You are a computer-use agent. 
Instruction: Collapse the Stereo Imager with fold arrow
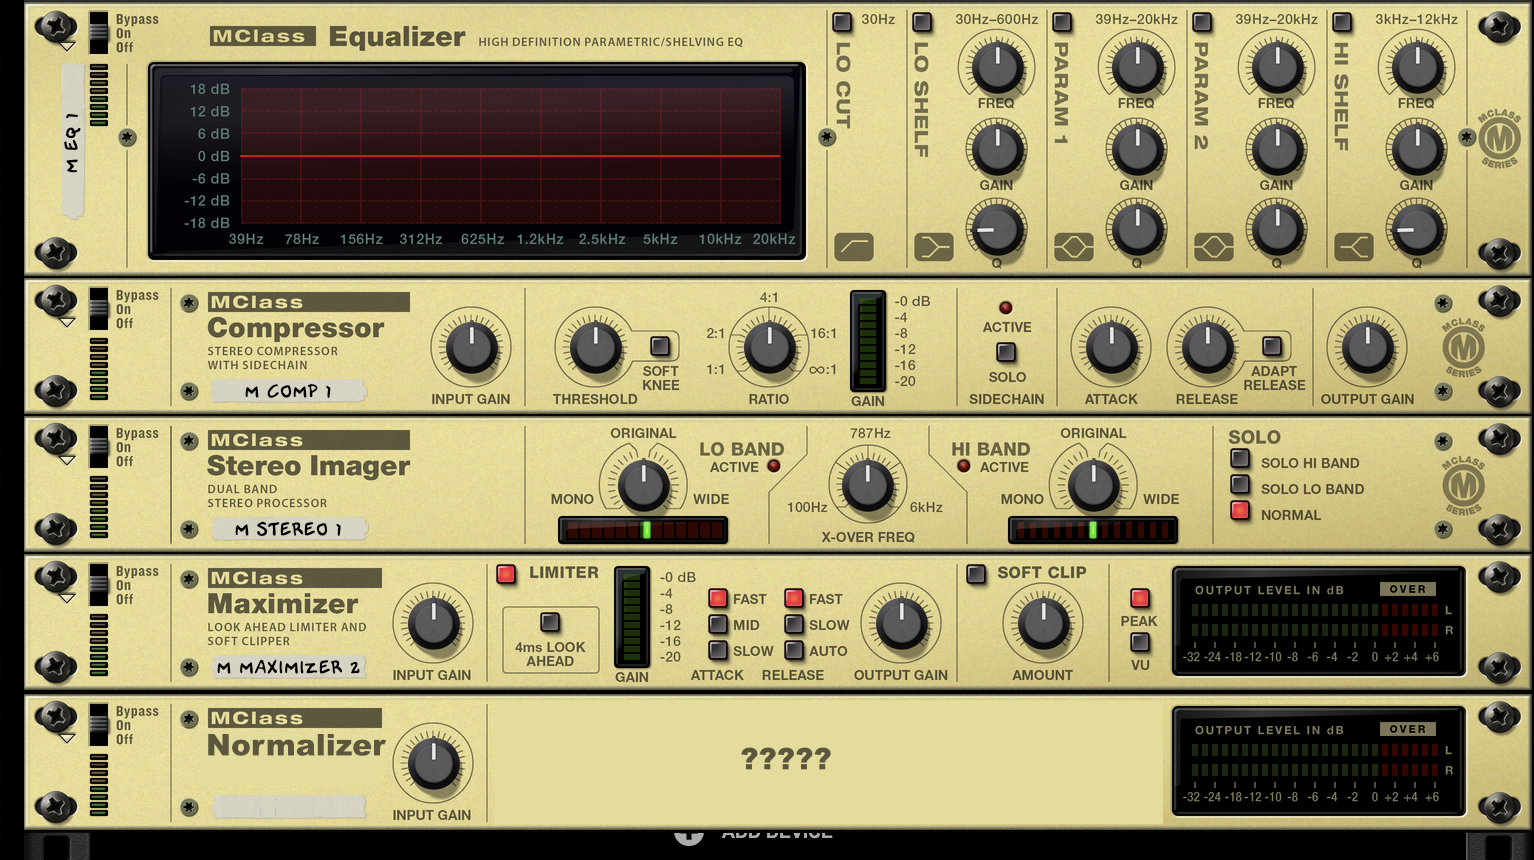pyautogui.click(x=67, y=461)
